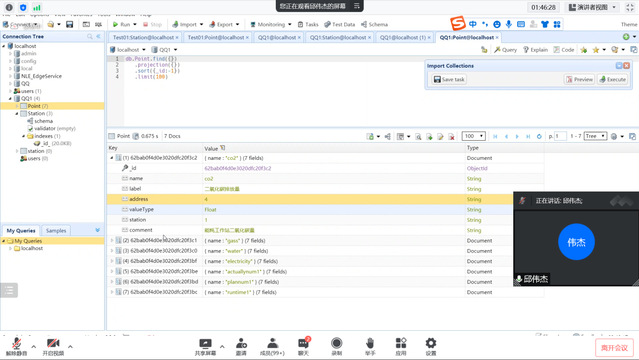Expand document (2) with name gass

click(x=112, y=241)
